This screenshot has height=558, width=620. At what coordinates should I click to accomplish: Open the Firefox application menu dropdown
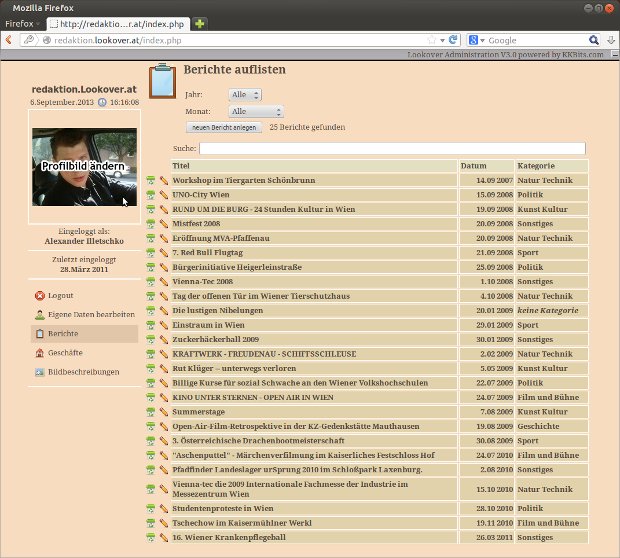(x=22, y=24)
